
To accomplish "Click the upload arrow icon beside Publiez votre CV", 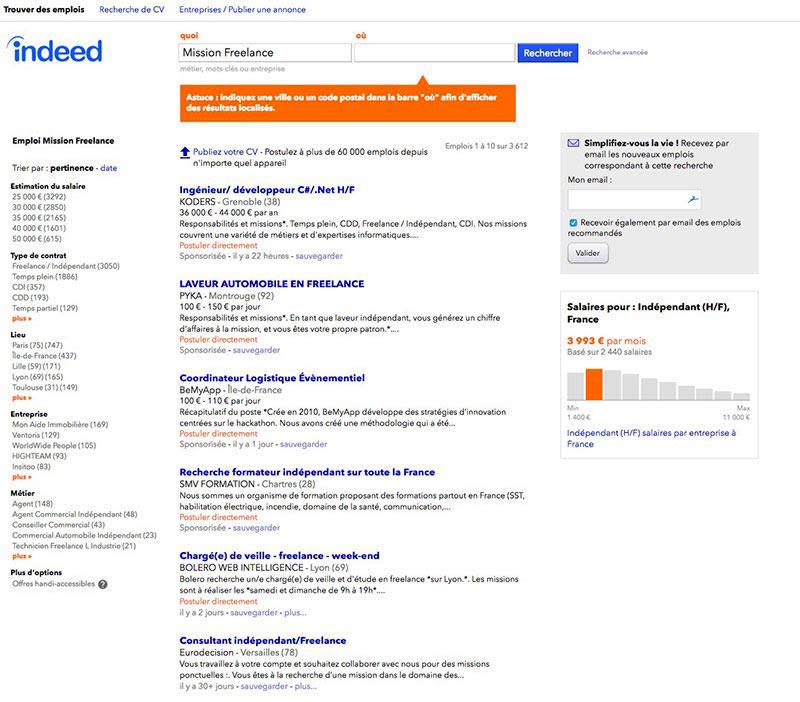I will [185, 152].
